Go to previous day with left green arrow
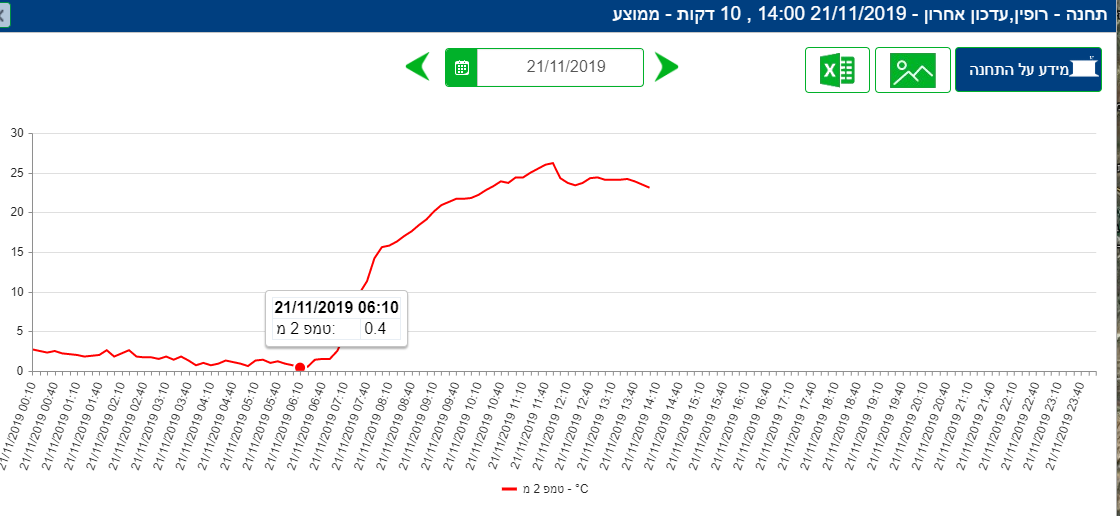The image size is (1120, 516). click(417, 68)
